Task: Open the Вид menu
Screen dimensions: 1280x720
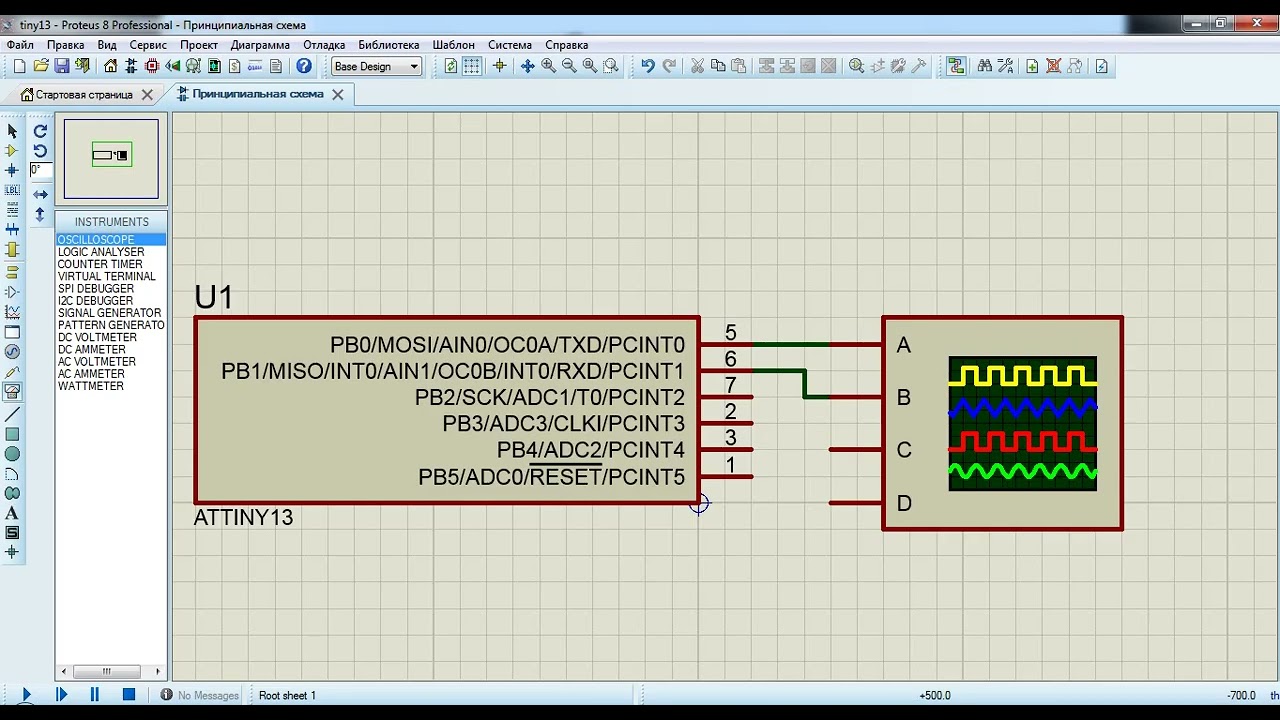Action: 107,45
